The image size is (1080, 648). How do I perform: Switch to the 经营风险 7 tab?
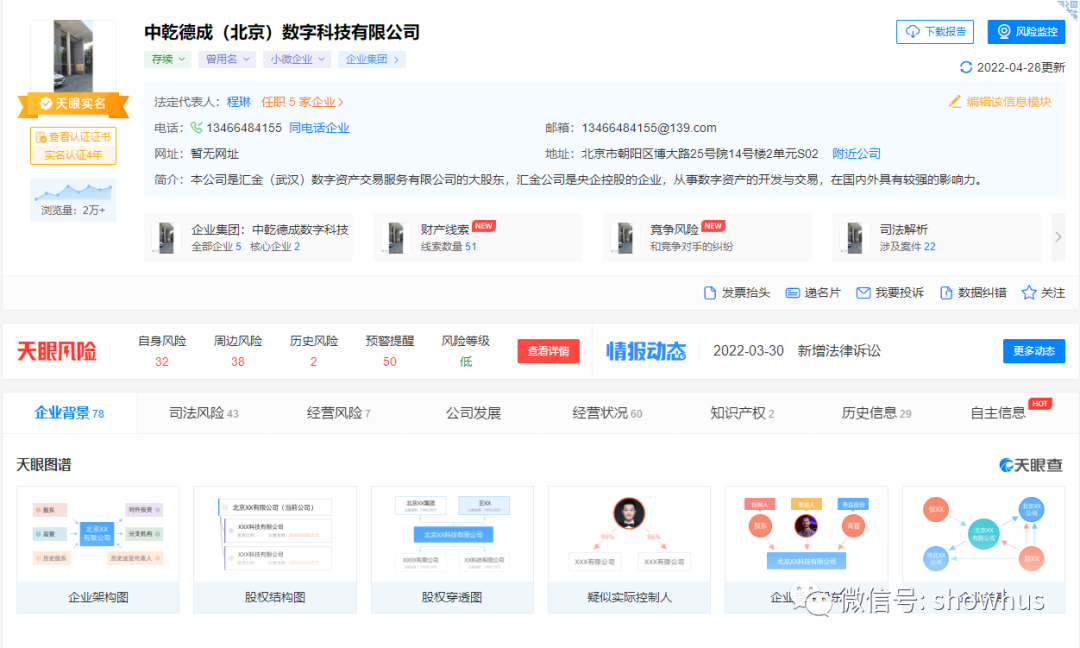[338, 413]
